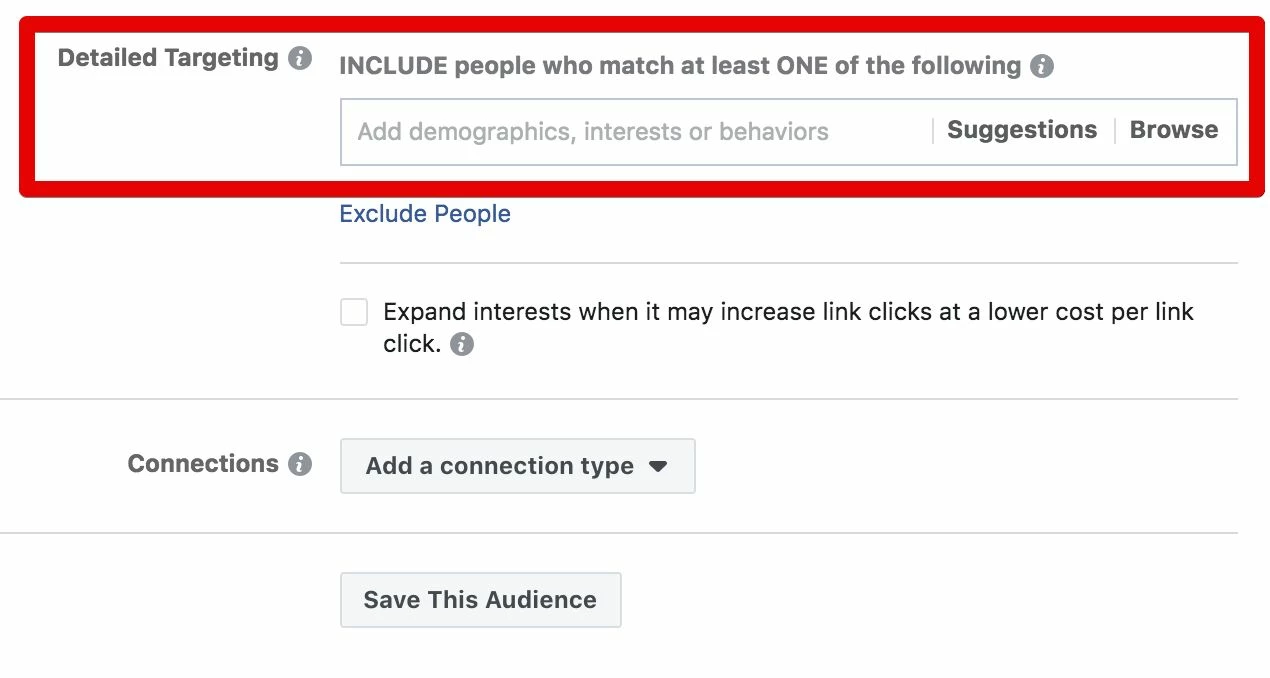Open Suggestions in the targeting field
Screen dimensions: 1270x678
pyautogui.click(x=1022, y=130)
